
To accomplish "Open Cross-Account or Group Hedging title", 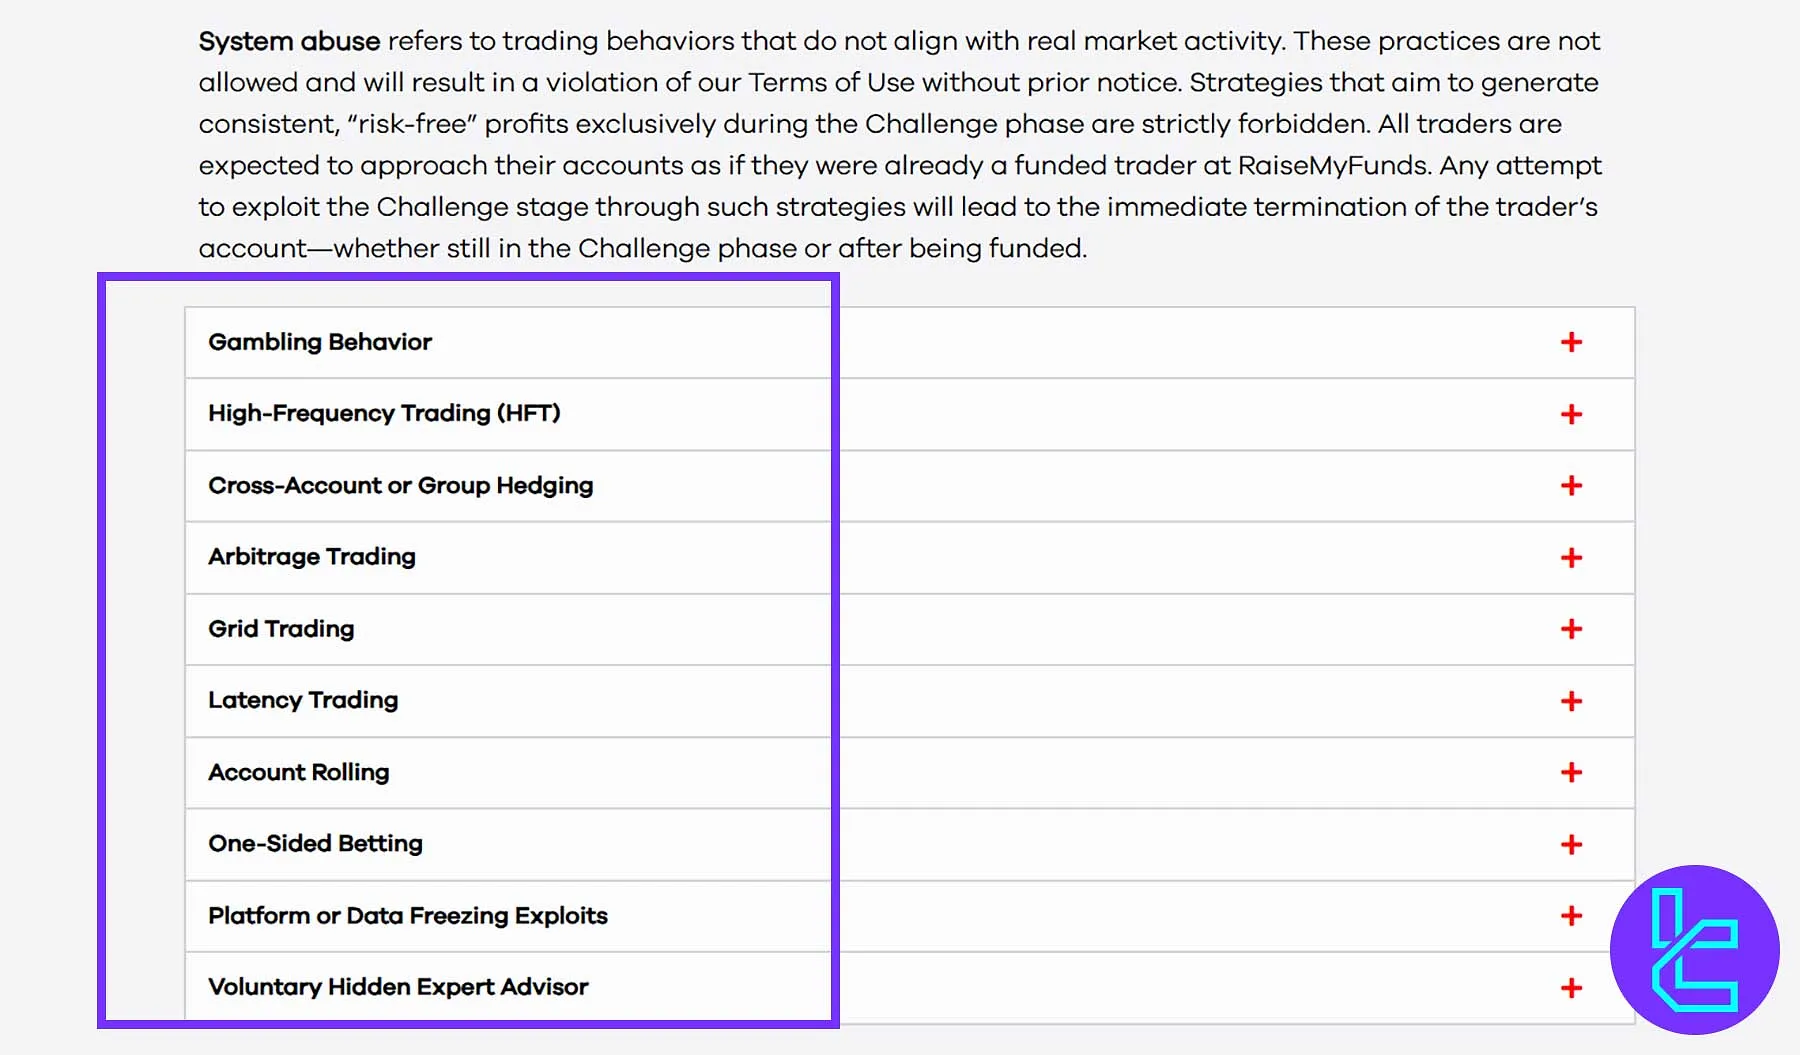I will pos(400,486).
